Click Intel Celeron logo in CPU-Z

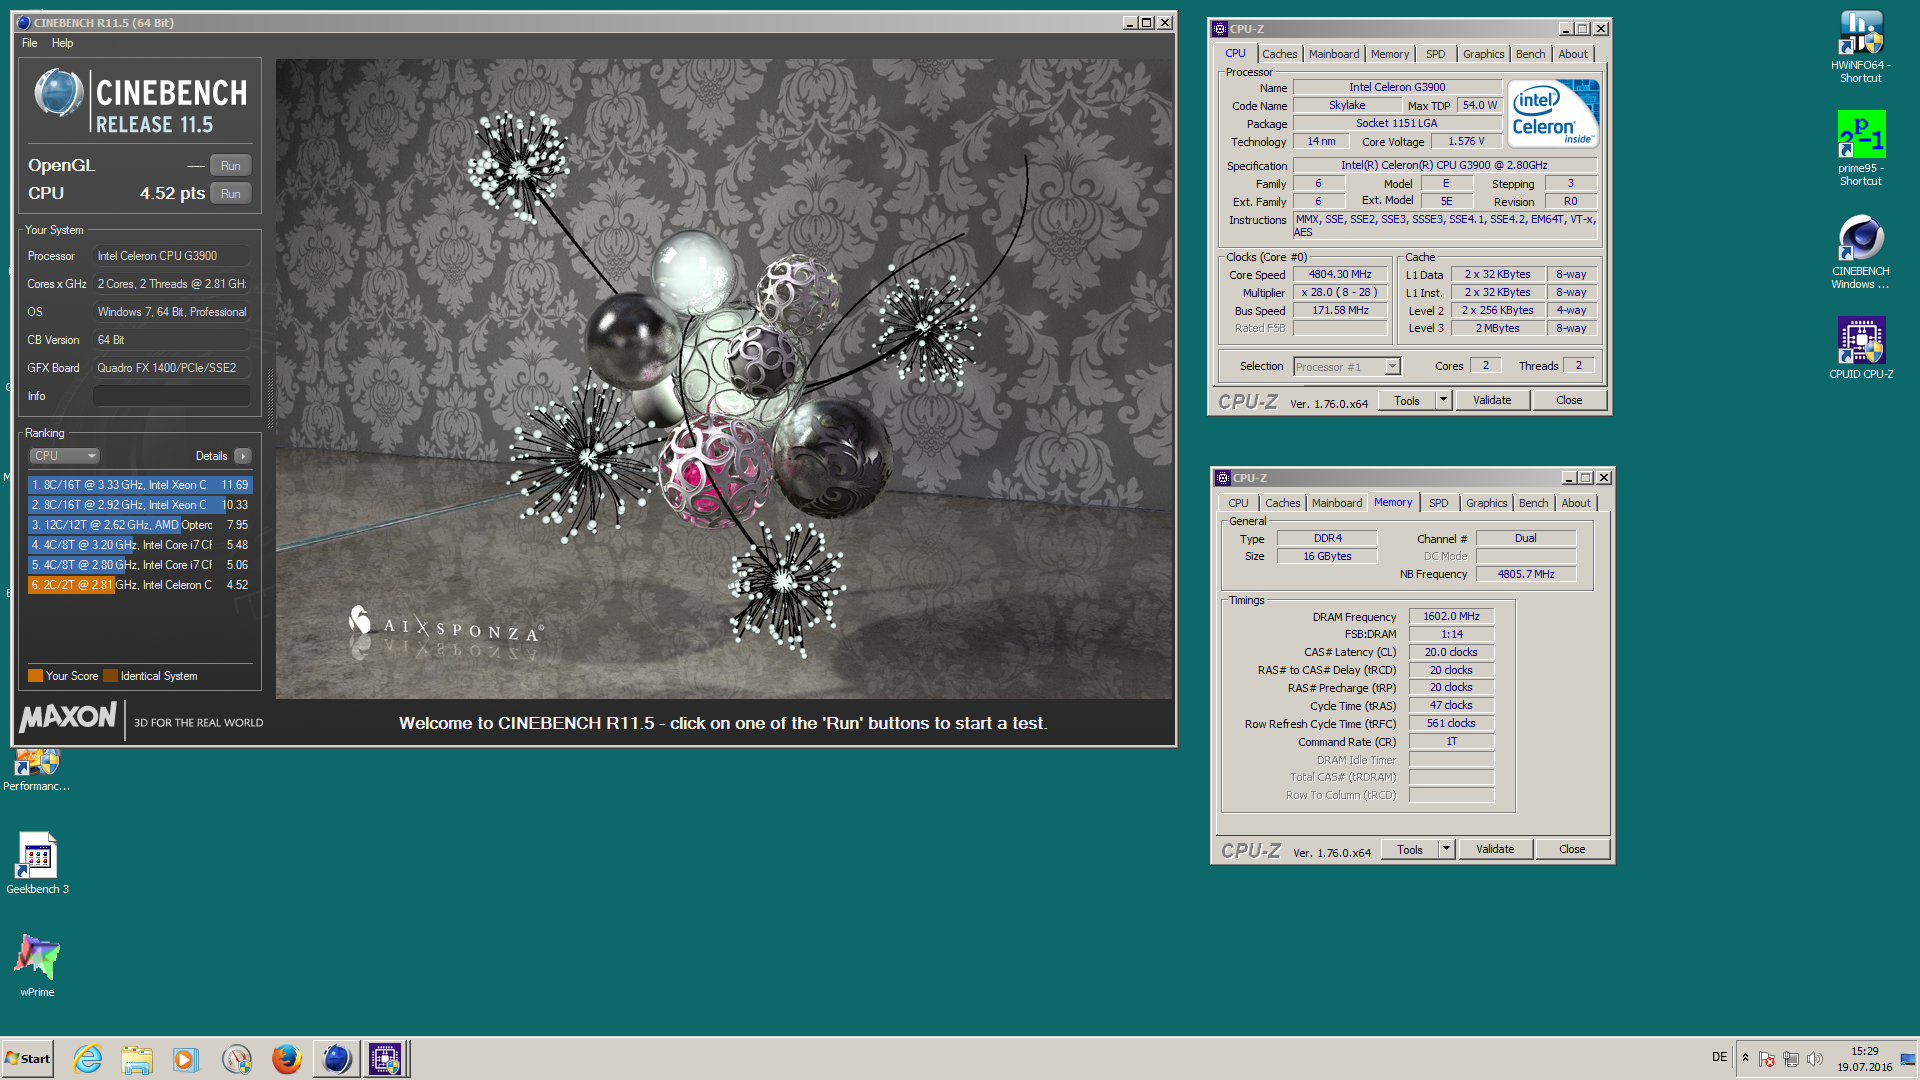pyautogui.click(x=1554, y=115)
